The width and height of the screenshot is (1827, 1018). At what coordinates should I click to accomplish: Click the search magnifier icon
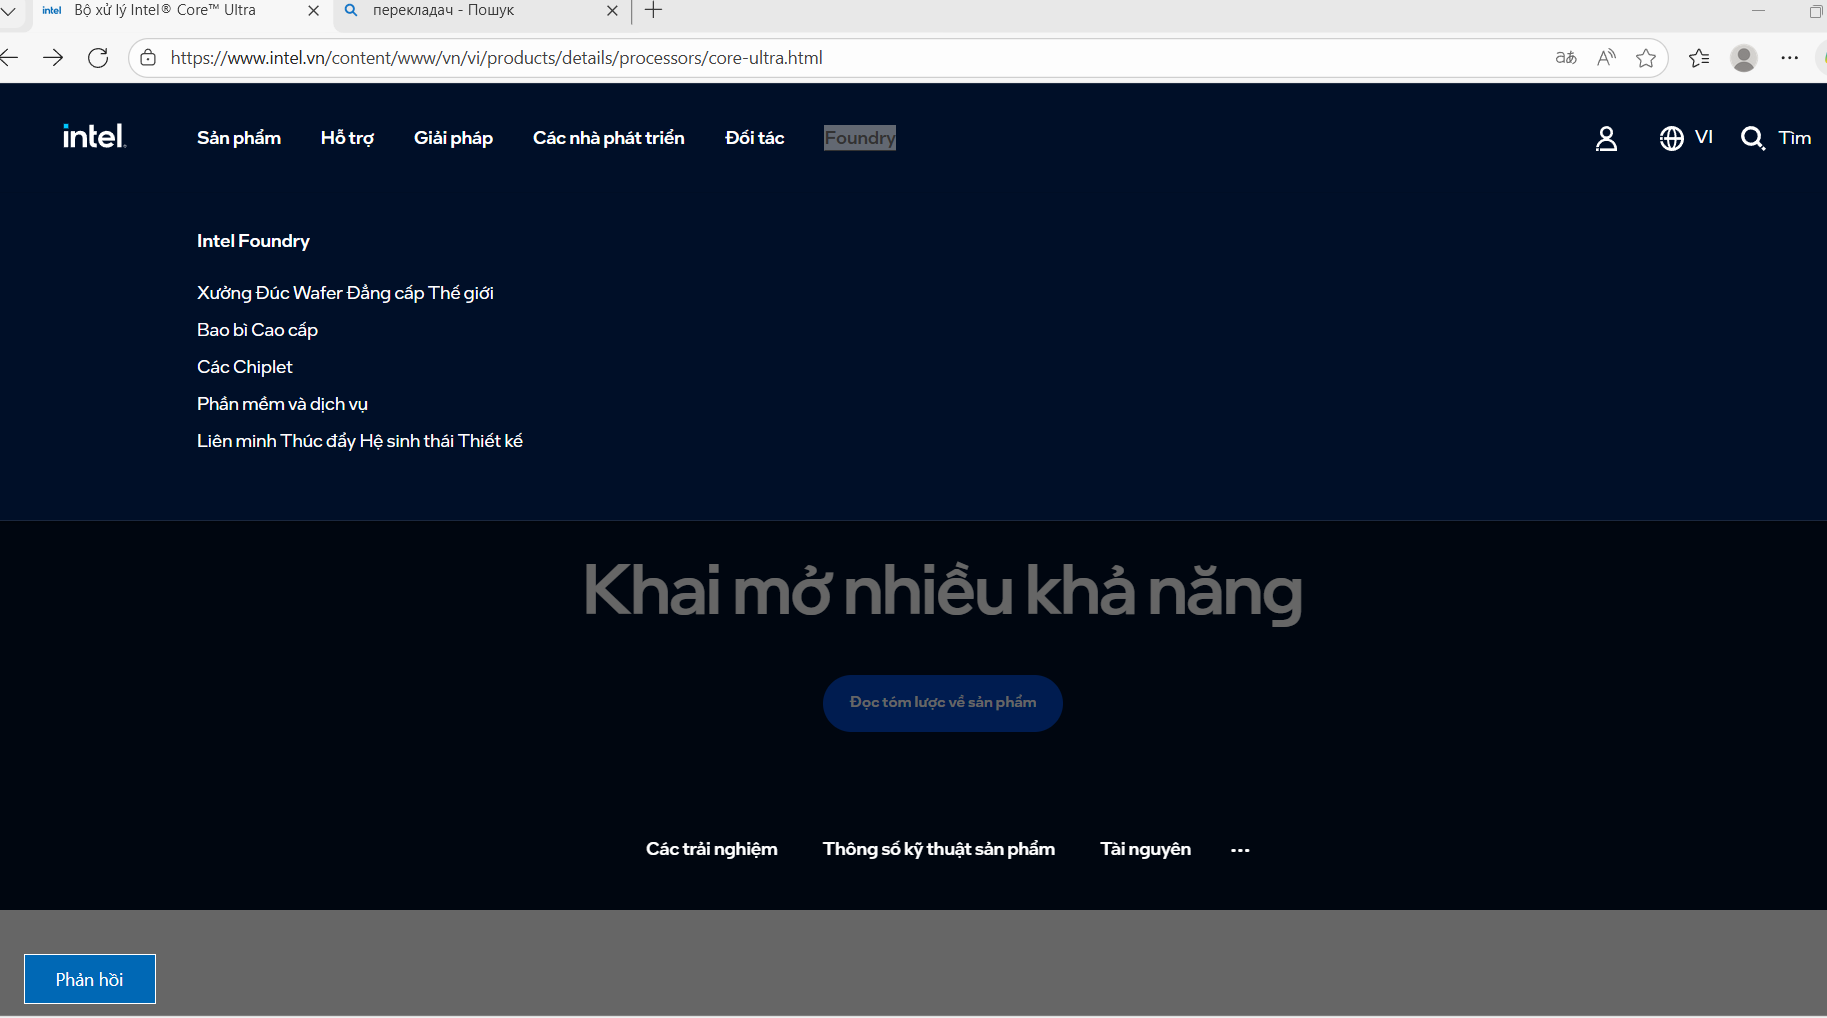(1752, 138)
